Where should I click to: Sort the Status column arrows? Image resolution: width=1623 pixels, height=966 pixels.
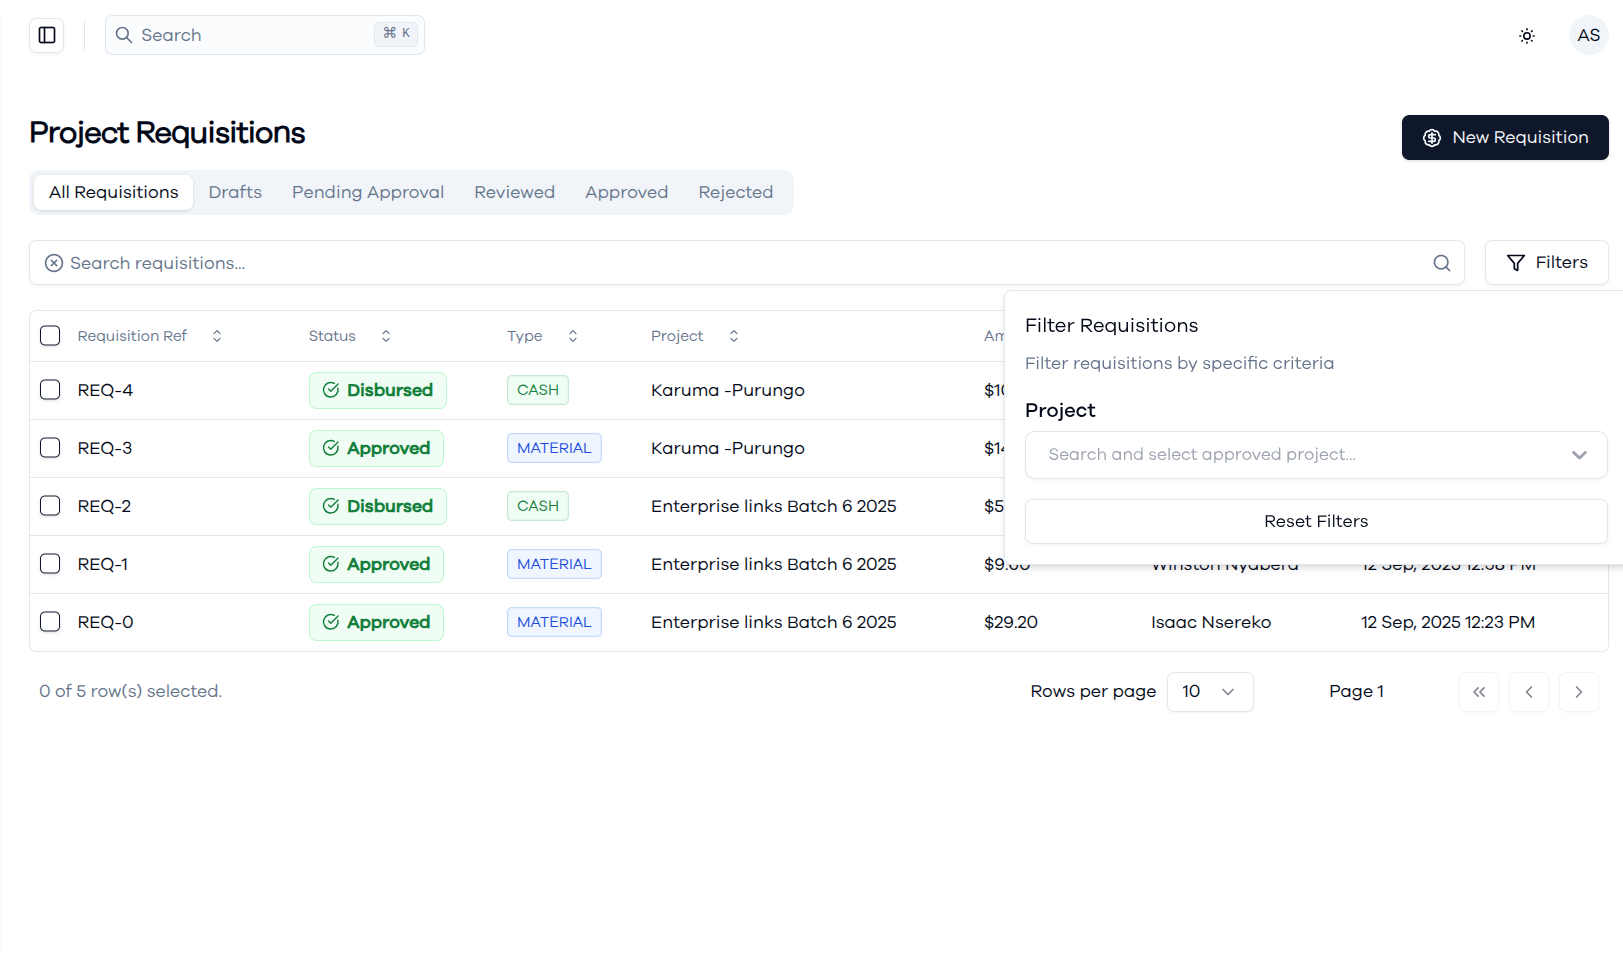pos(386,336)
